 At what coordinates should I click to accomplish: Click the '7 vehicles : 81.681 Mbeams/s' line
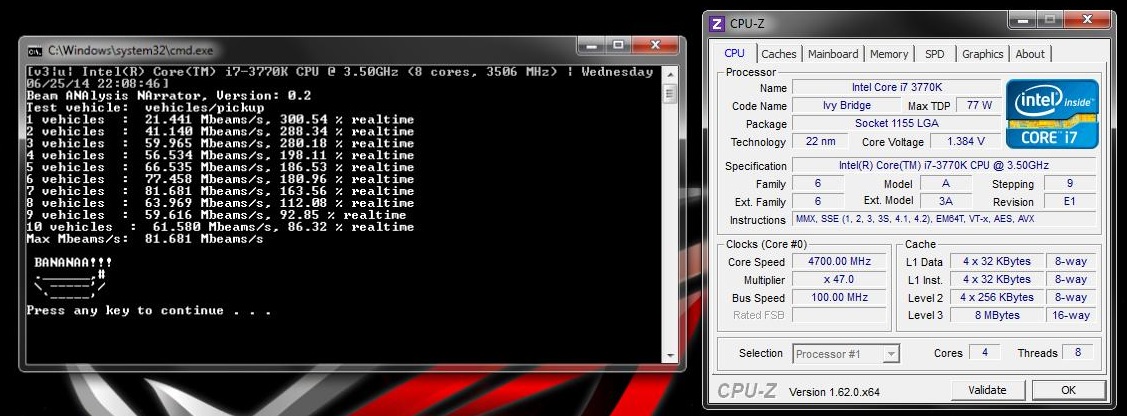pos(220,191)
